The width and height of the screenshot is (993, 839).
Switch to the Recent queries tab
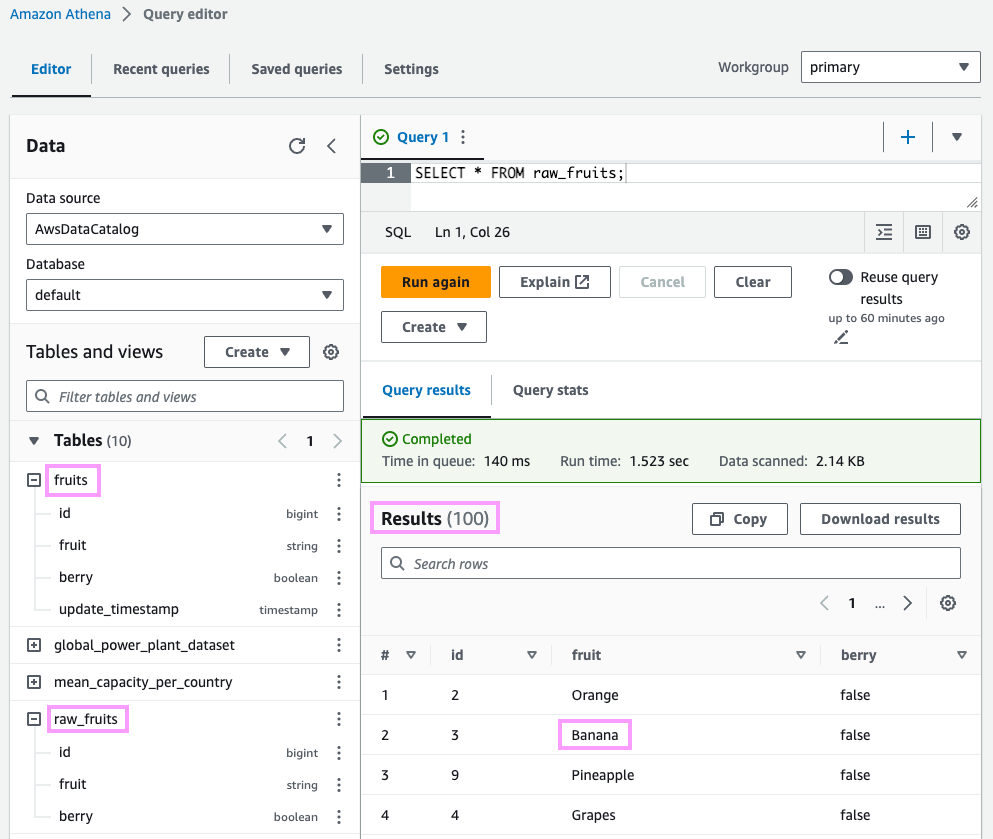(x=161, y=69)
